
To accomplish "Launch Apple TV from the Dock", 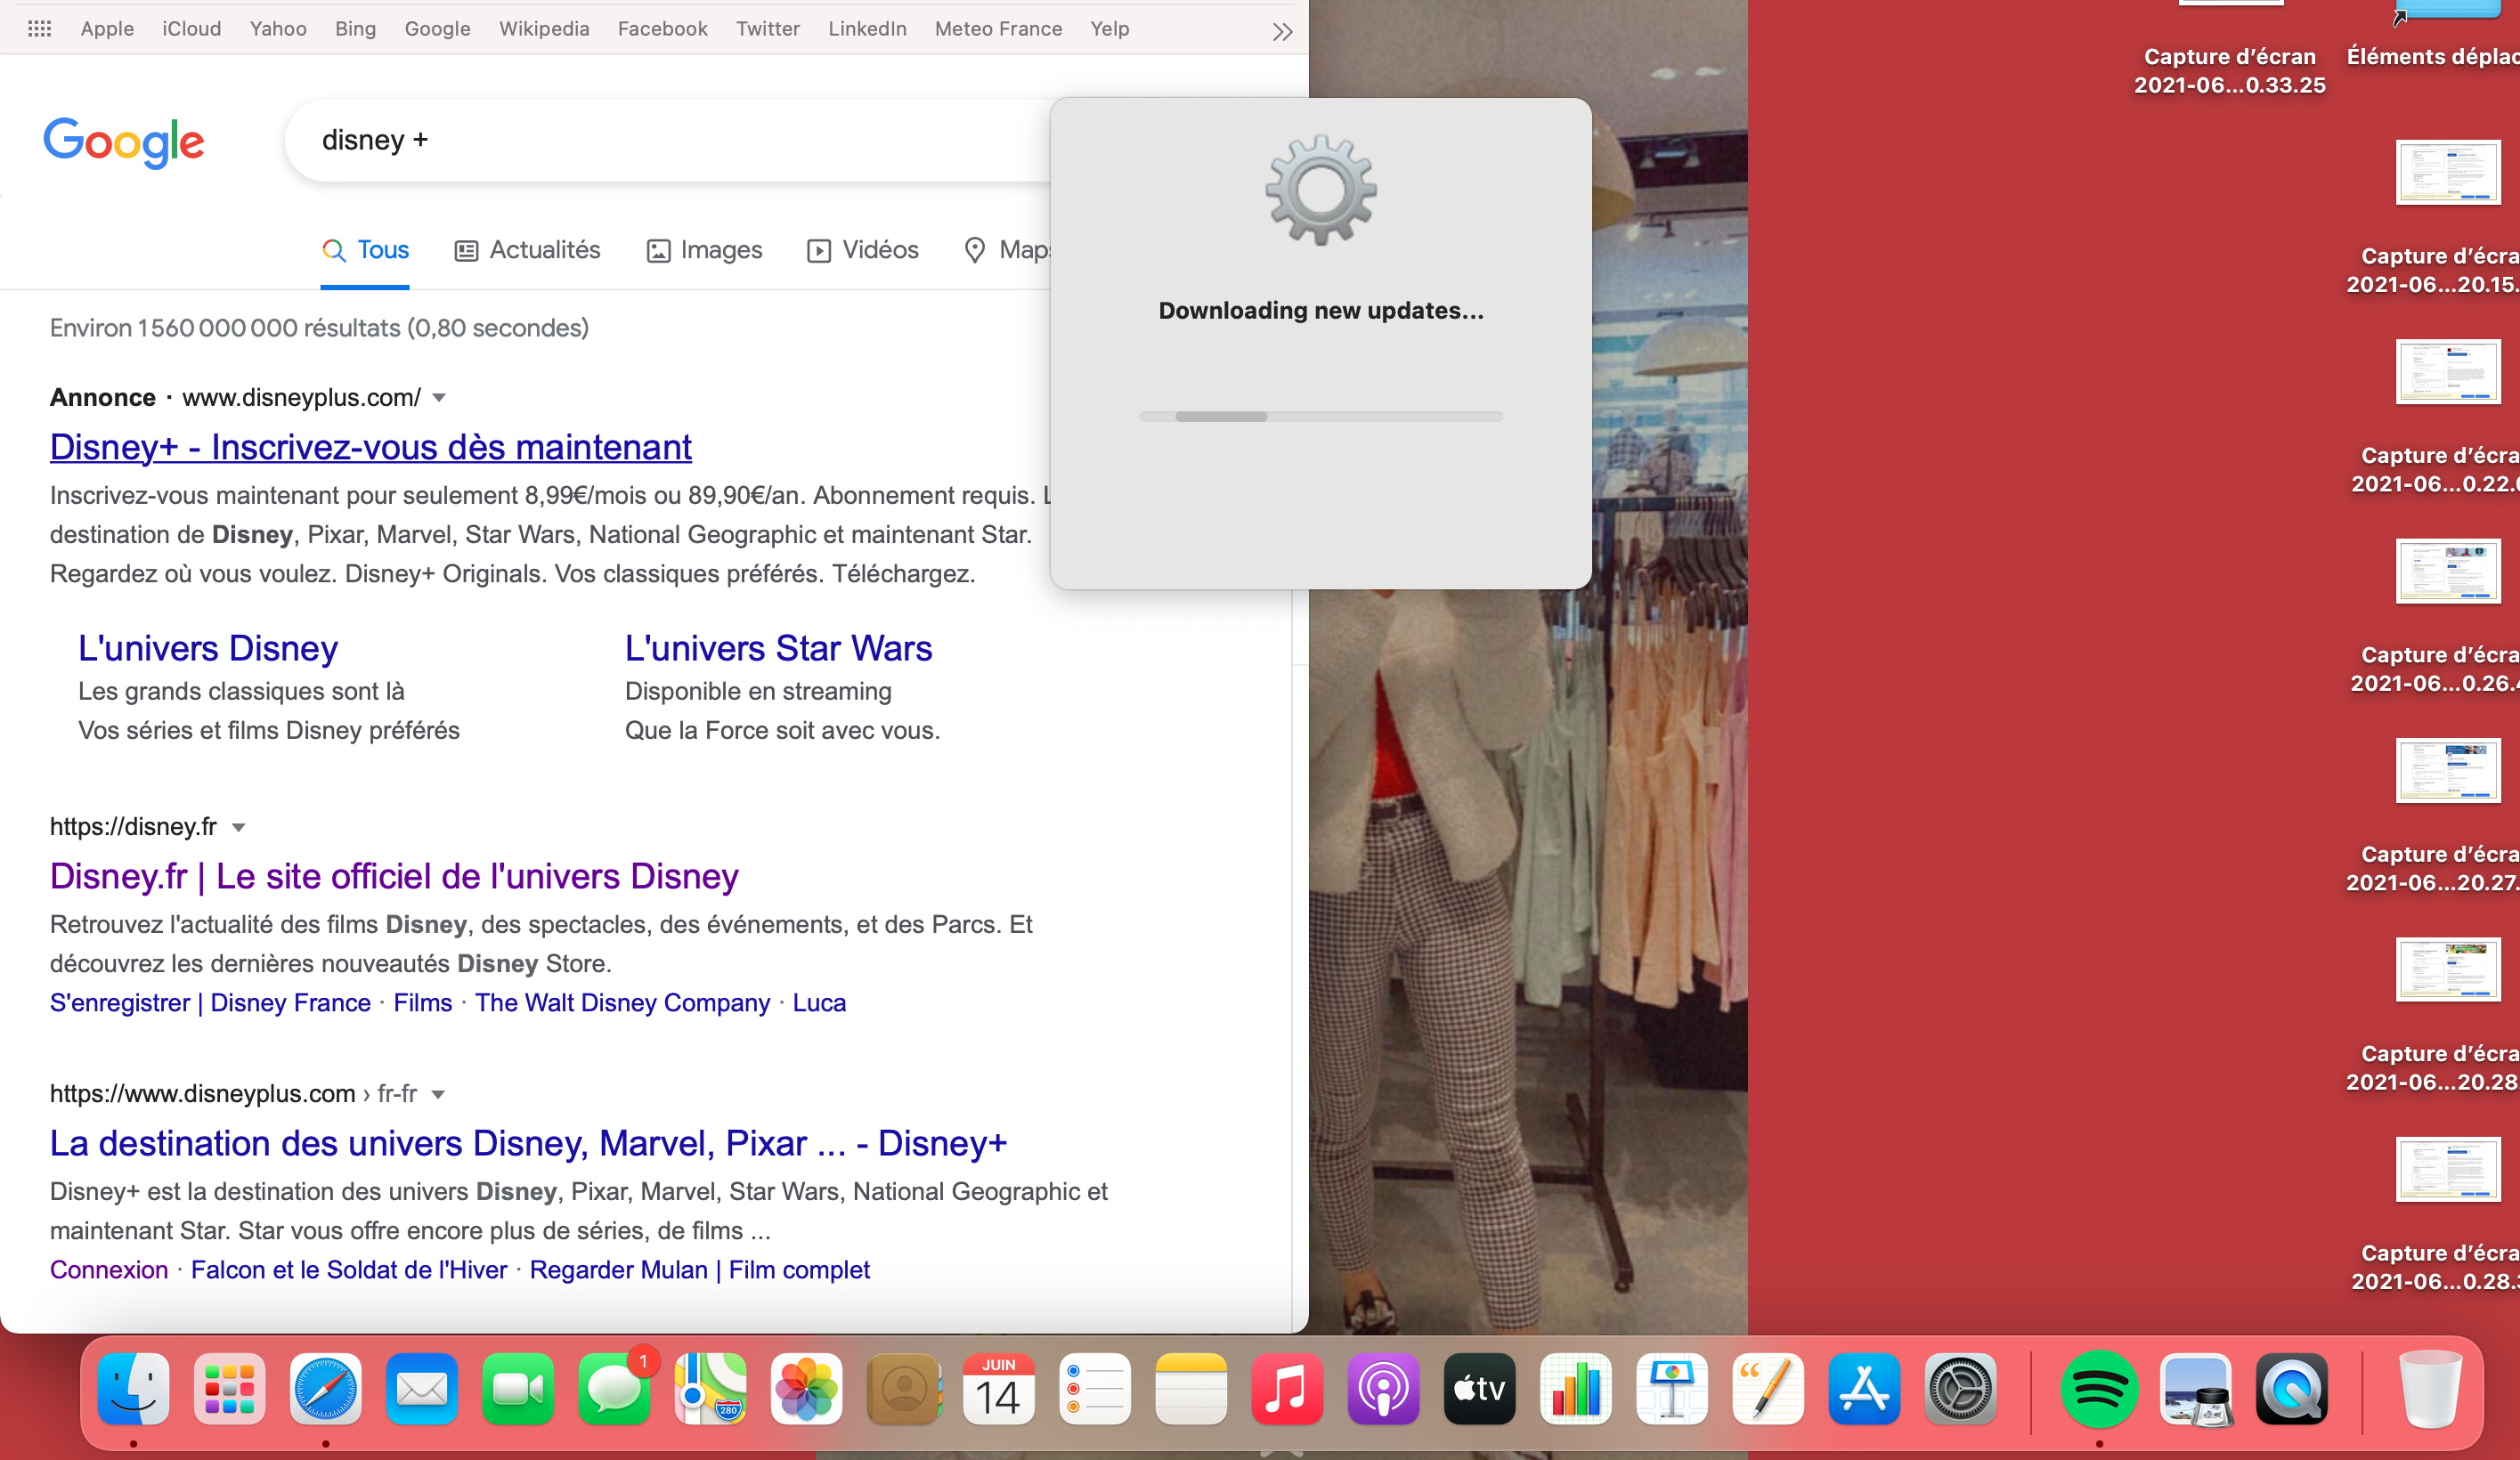I will coord(1479,1389).
